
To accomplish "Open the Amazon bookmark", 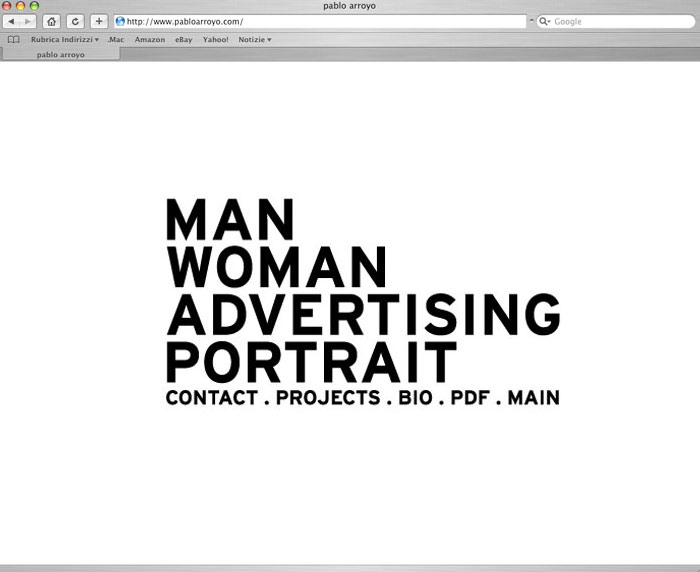I will click(x=150, y=40).
